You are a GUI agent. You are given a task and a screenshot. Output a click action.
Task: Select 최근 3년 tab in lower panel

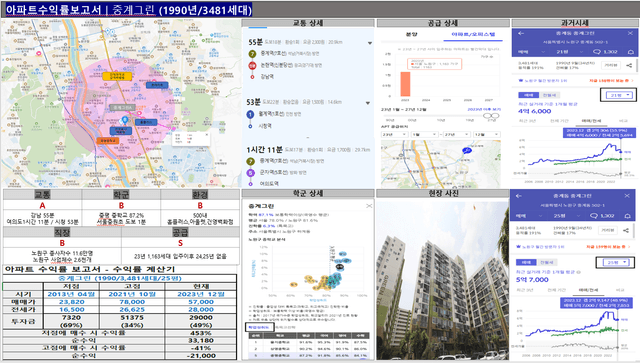click(525, 290)
